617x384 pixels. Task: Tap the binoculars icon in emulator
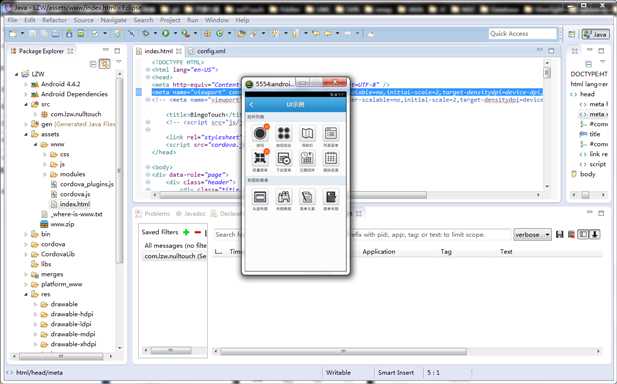coord(284,197)
